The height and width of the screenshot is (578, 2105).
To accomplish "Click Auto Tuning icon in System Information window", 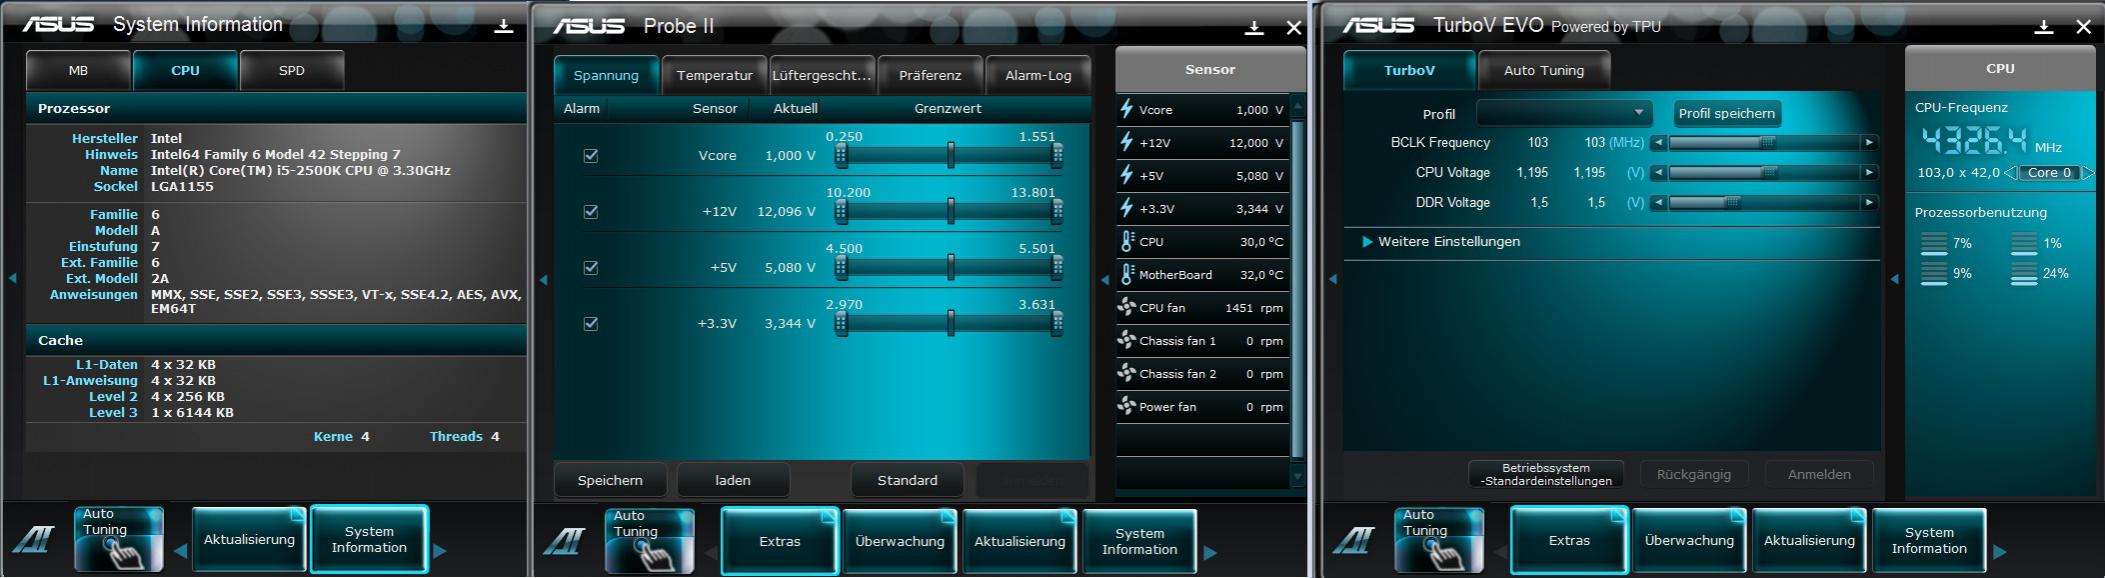I will (118, 540).
